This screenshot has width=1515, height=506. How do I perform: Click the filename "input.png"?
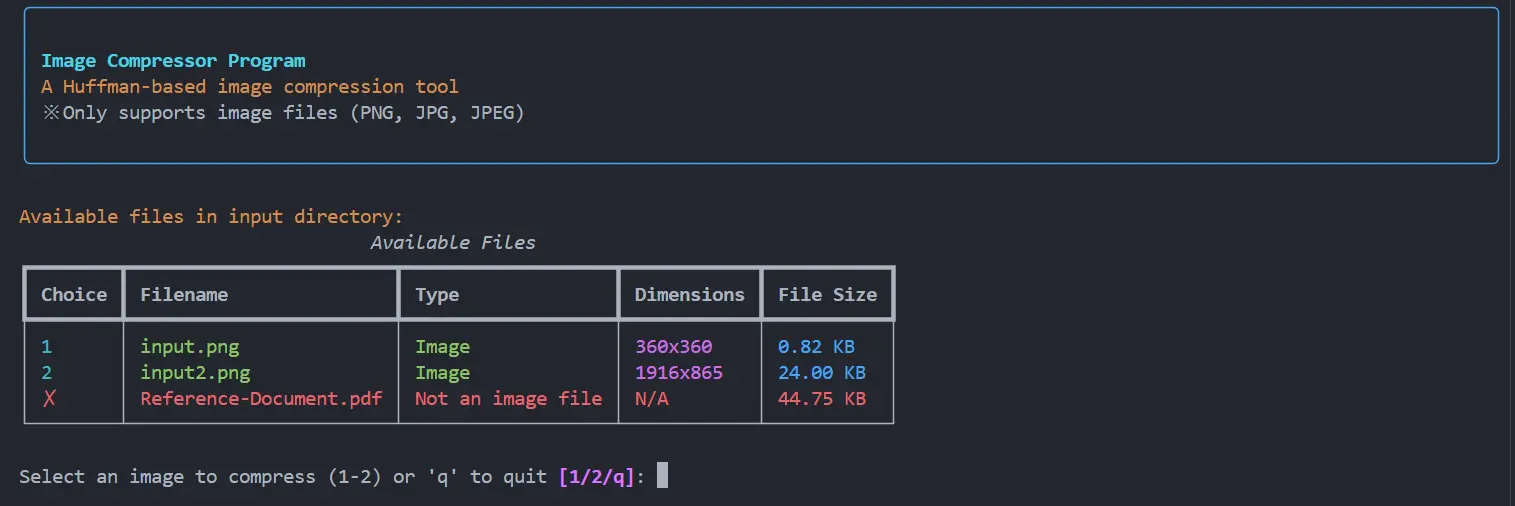pos(190,347)
